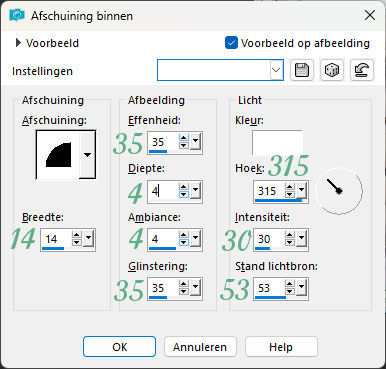Click the reset to default arrow icon
This screenshot has width=386, height=369.
coord(362,70)
